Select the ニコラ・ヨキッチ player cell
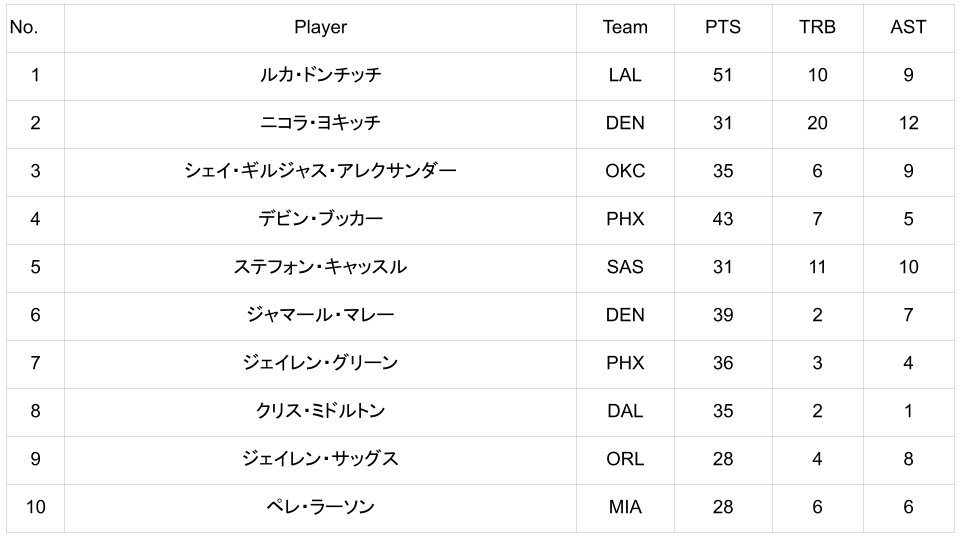The height and width of the screenshot is (540, 960). pyautogui.click(x=320, y=123)
